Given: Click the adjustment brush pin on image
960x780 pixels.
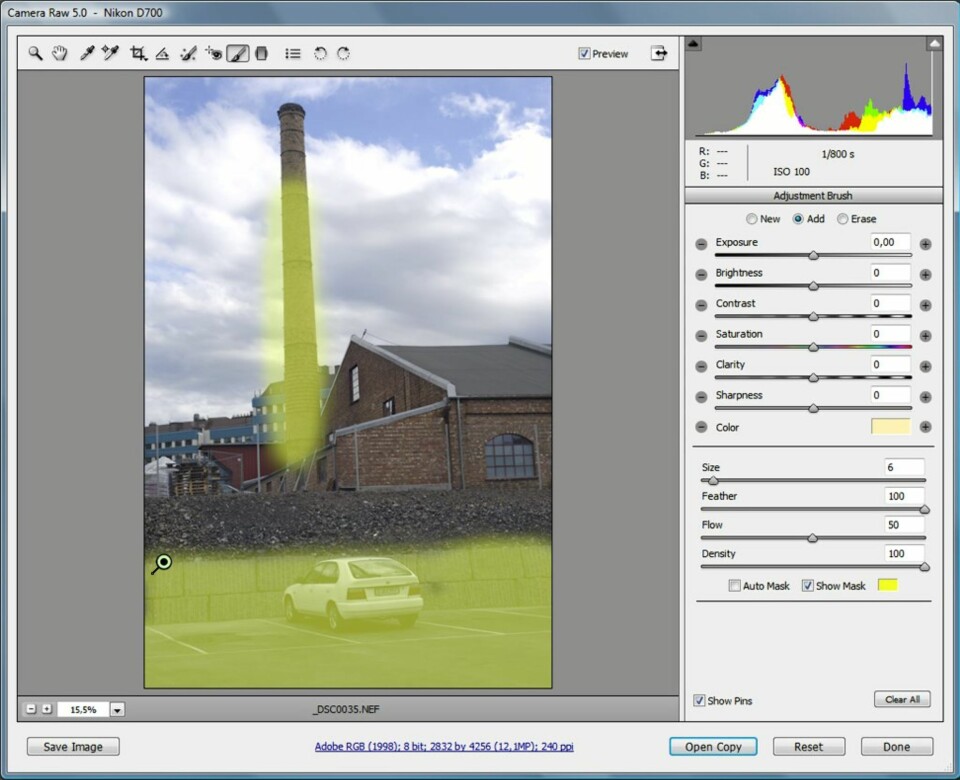Looking at the screenshot, I should 163,562.
